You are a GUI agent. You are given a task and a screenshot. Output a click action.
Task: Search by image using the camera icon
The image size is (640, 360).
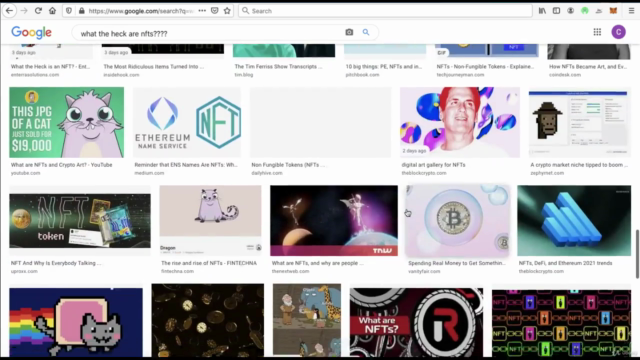349,32
